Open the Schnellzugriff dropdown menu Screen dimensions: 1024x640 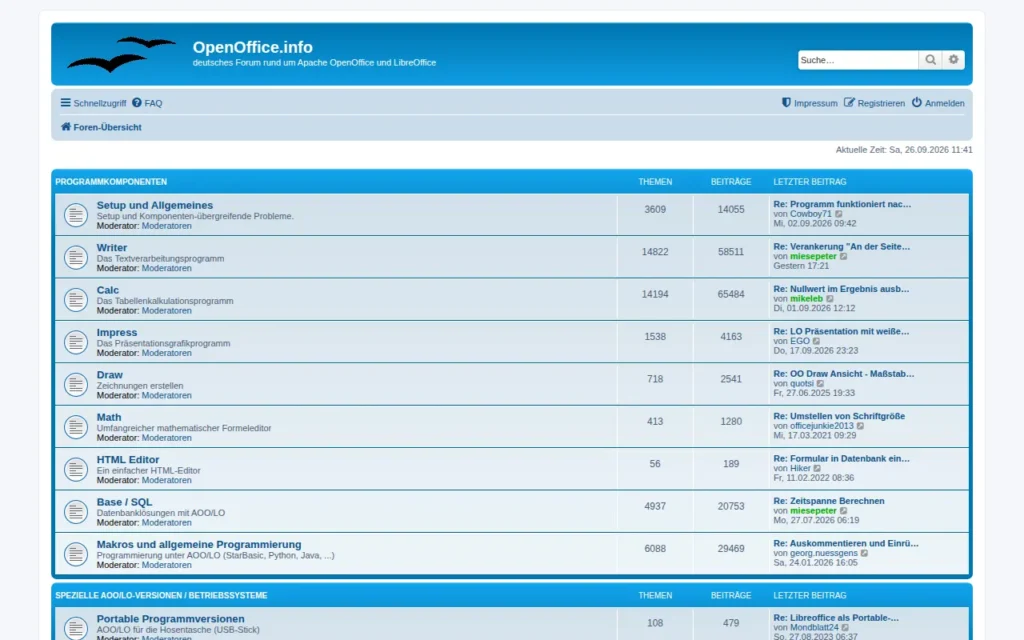[x=93, y=103]
